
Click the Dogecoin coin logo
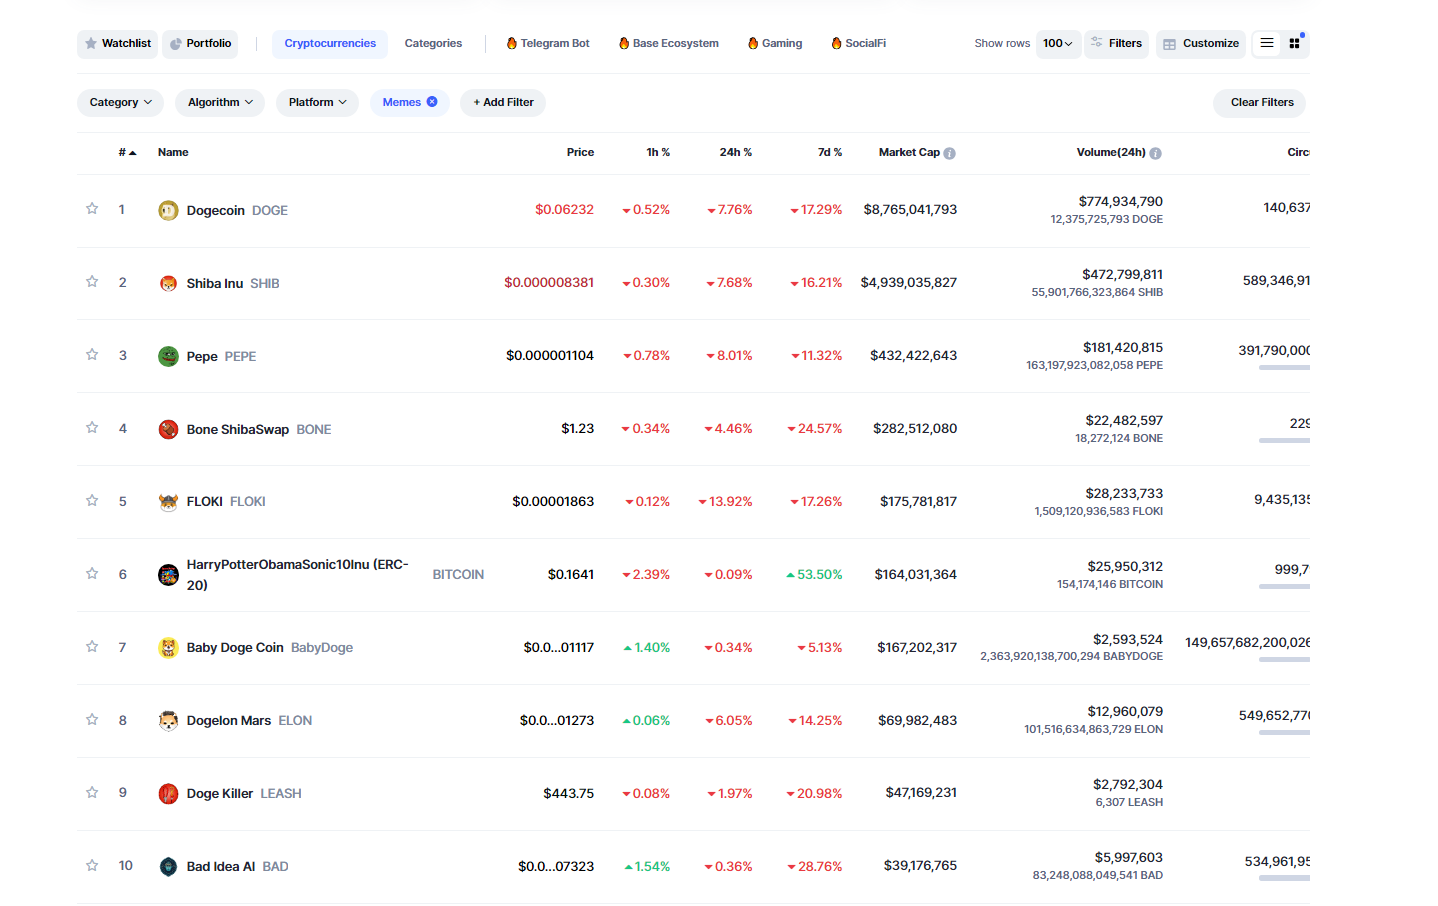pyautogui.click(x=168, y=210)
